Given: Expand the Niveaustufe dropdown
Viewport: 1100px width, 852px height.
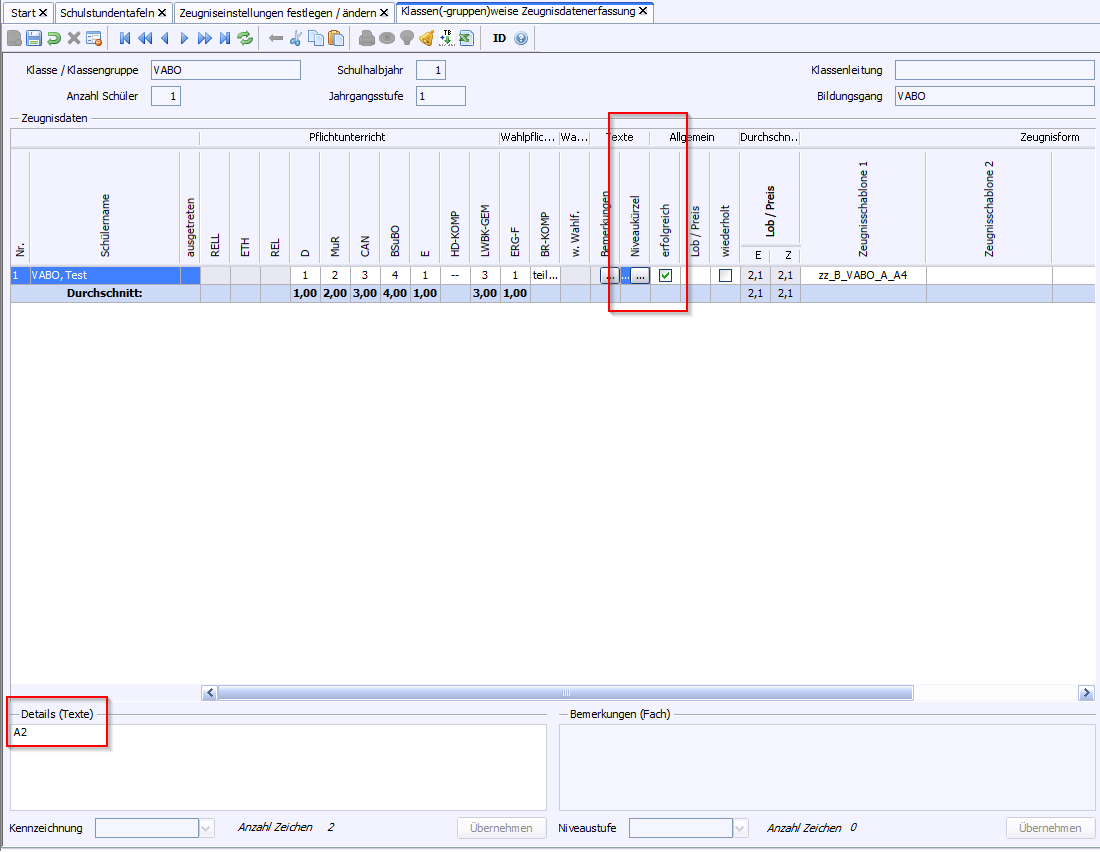Looking at the screenshot, I should (740, 828).
